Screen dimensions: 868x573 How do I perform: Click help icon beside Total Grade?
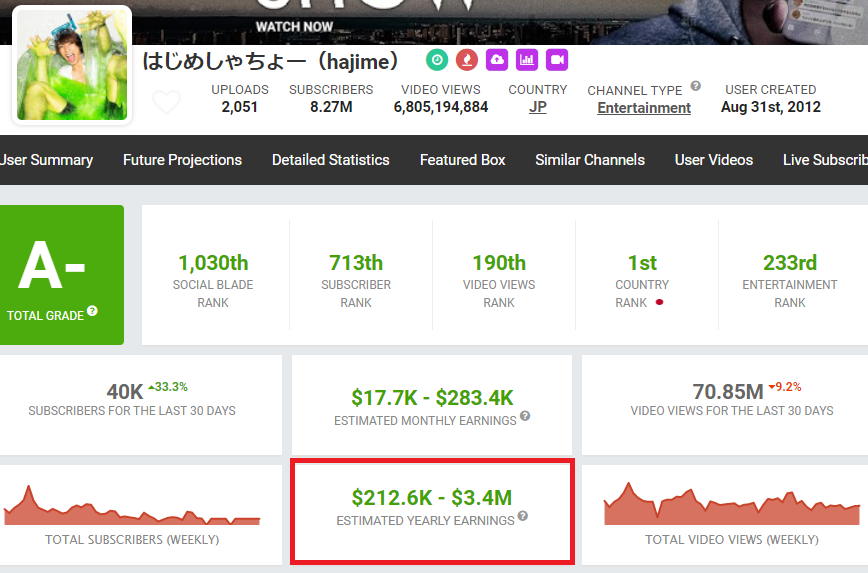tap(92, 311)
